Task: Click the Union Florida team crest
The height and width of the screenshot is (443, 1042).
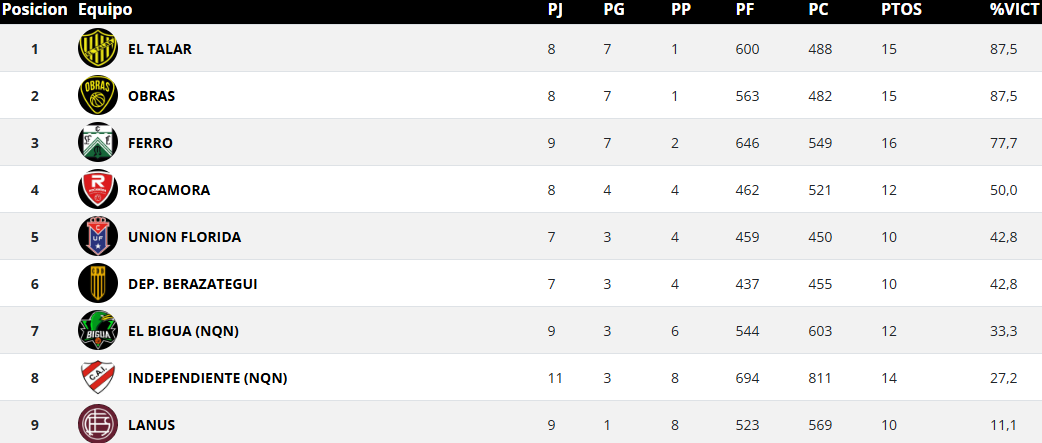Action: [x=97, y=237]
